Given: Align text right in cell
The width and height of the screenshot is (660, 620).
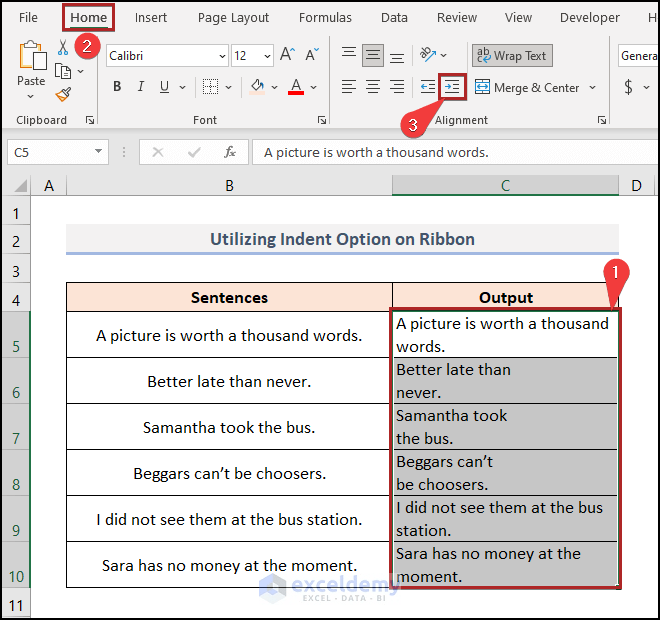Looking at the screenshot, I should coord(397,87).
